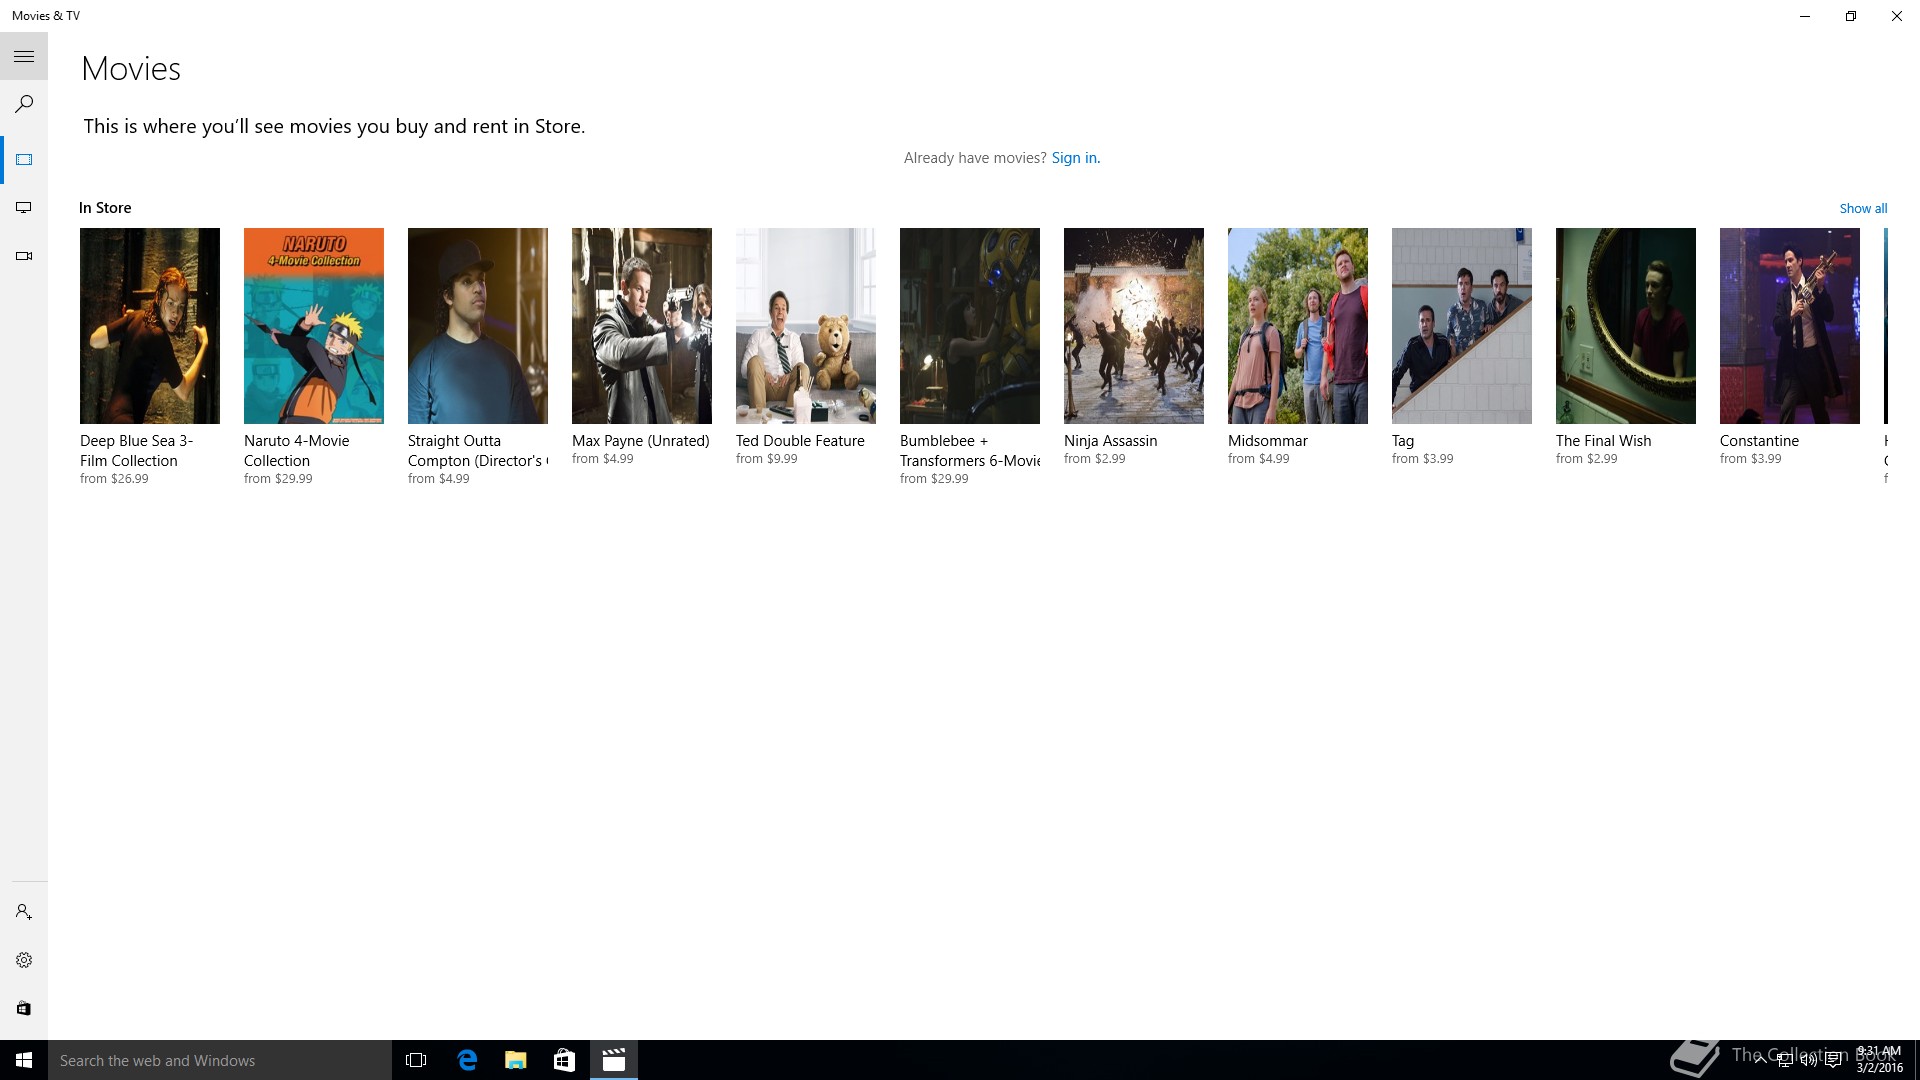Click the taskbar search box
1920x1080 pixels.
[x=220, y=1060]
